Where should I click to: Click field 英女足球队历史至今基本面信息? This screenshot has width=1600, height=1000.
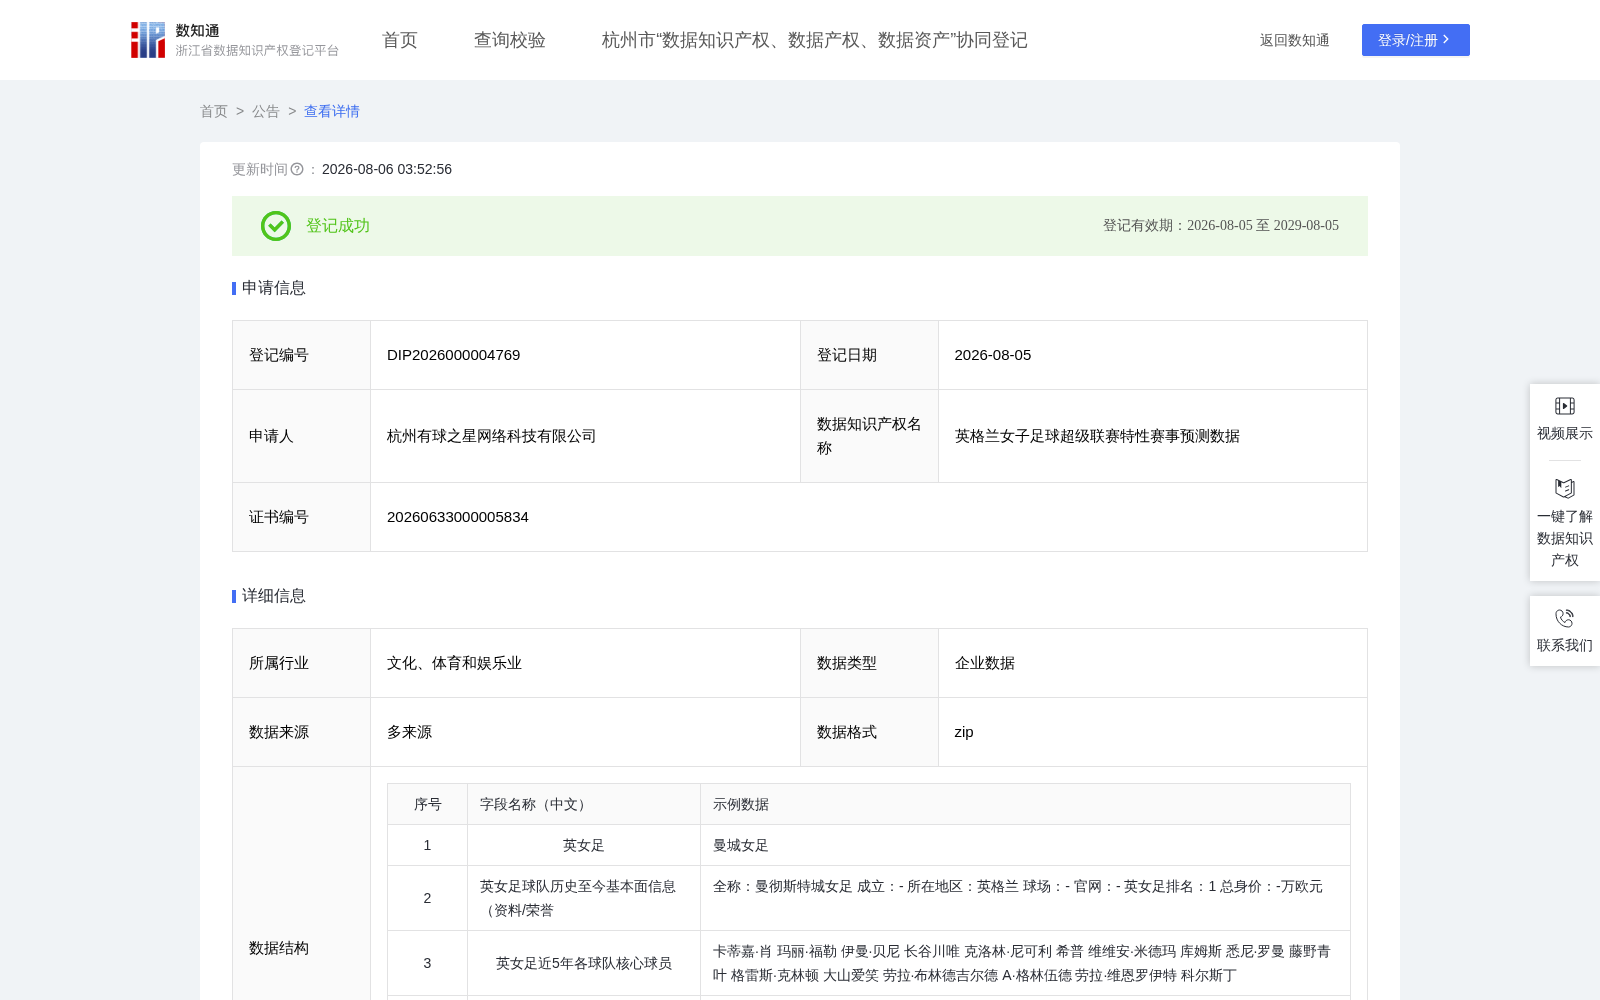coord(578,898)
